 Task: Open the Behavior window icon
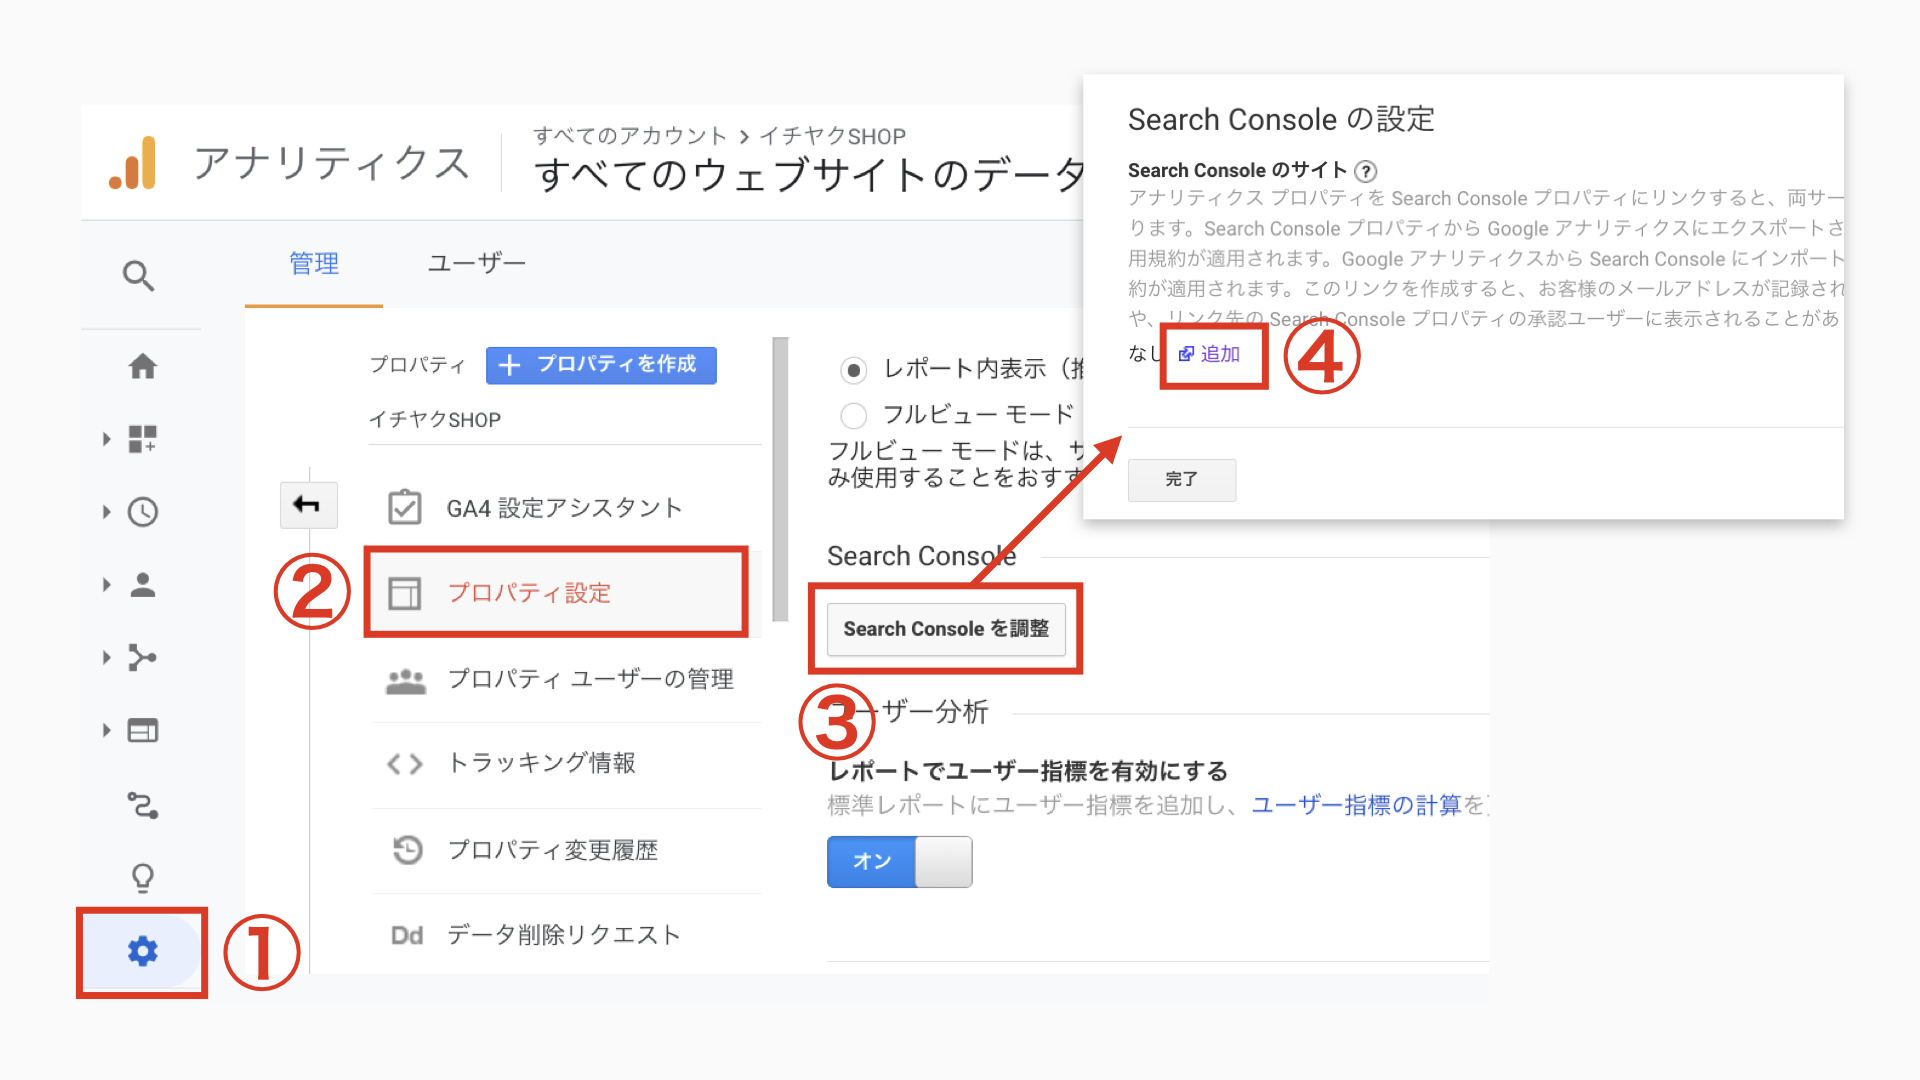pyautogui.click(x=143, y=731)
